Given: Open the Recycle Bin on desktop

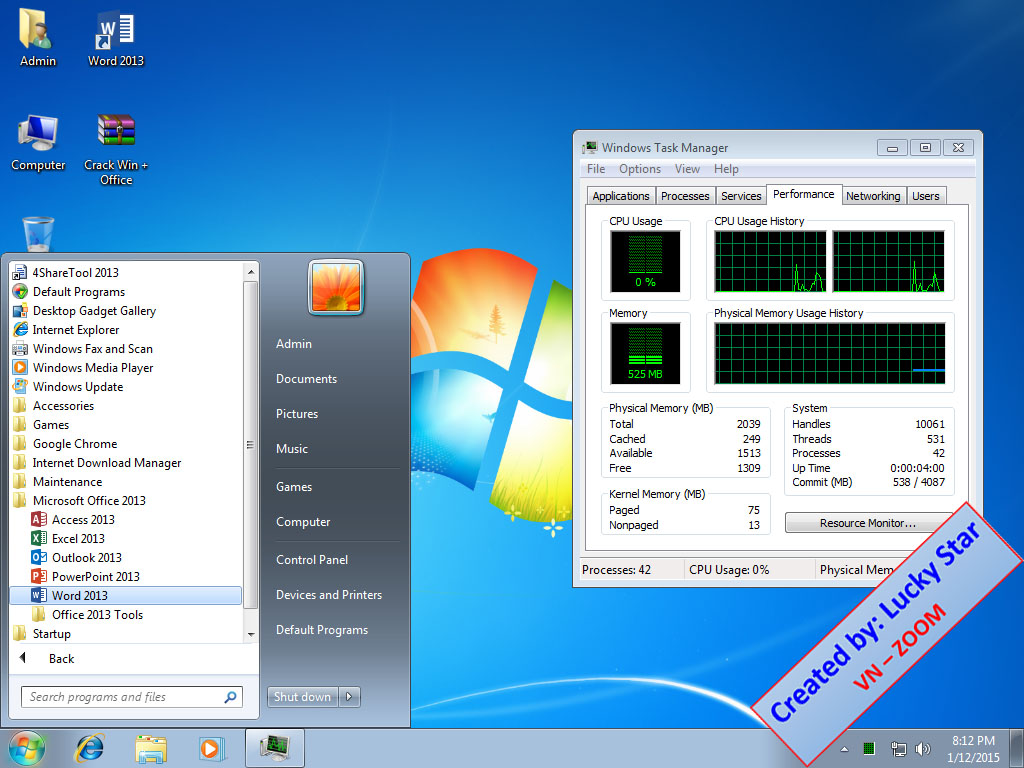Looking at the screenshot, I should point(38,234).
